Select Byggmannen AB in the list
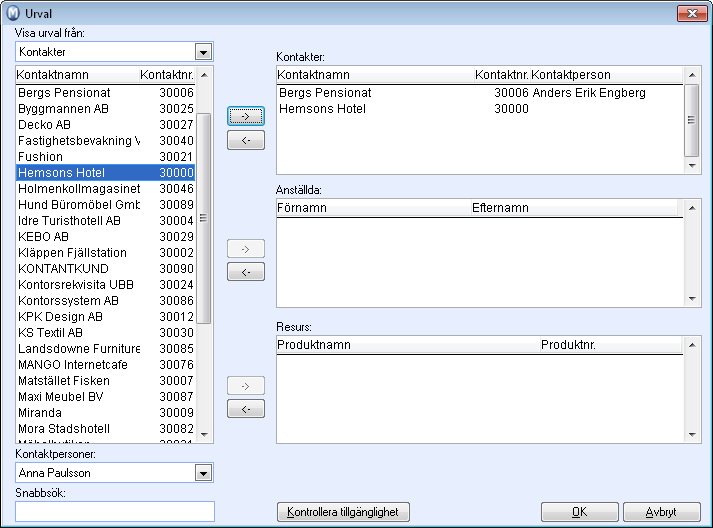Screen dimensions: 713x528 [x=105, y=109]
